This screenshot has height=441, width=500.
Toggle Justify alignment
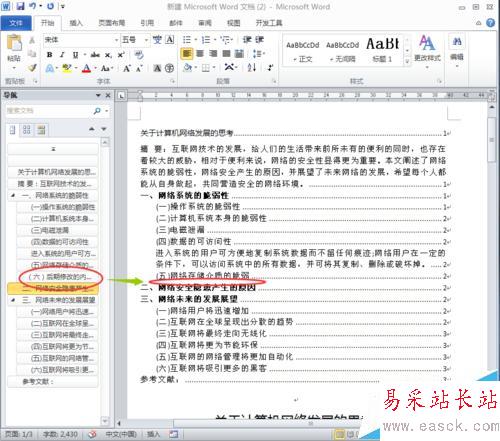226,54
